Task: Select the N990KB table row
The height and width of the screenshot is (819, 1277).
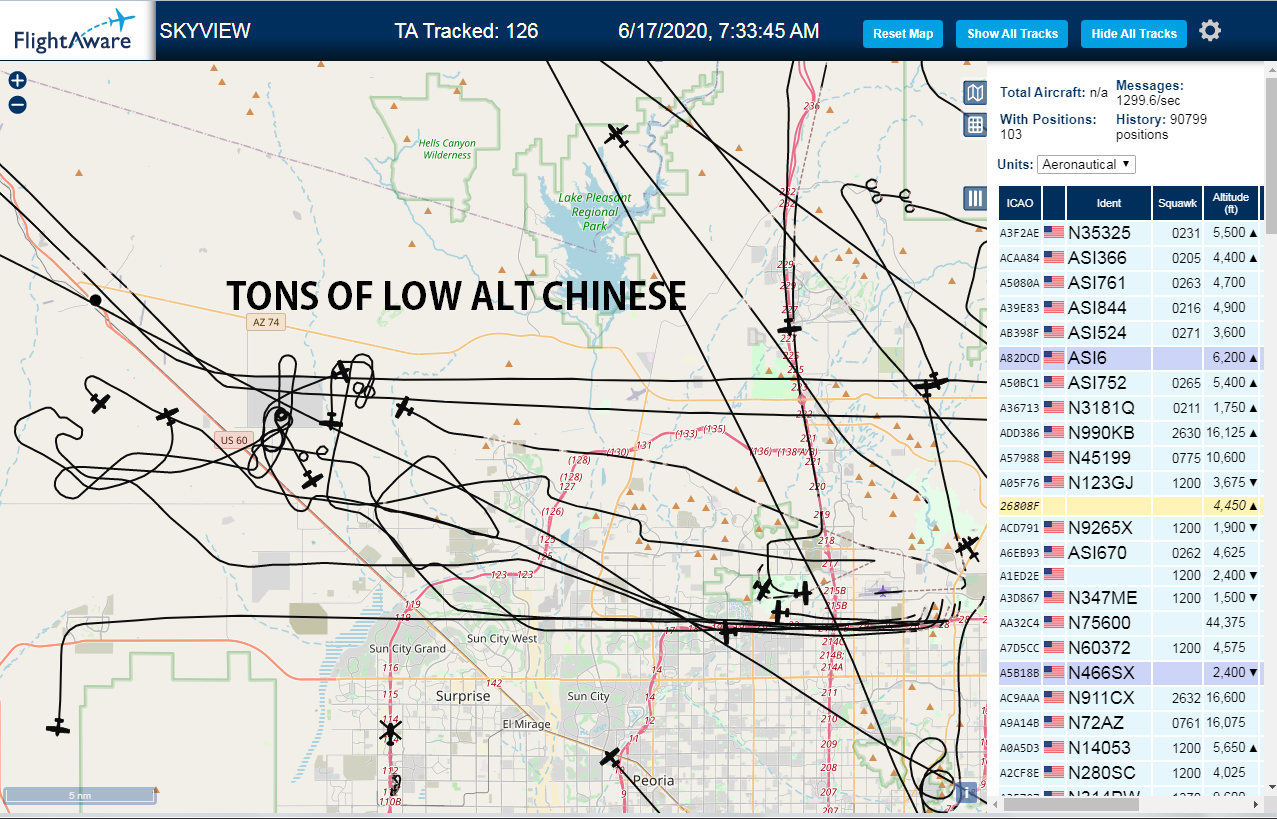Action: (x=1130, y=432)
